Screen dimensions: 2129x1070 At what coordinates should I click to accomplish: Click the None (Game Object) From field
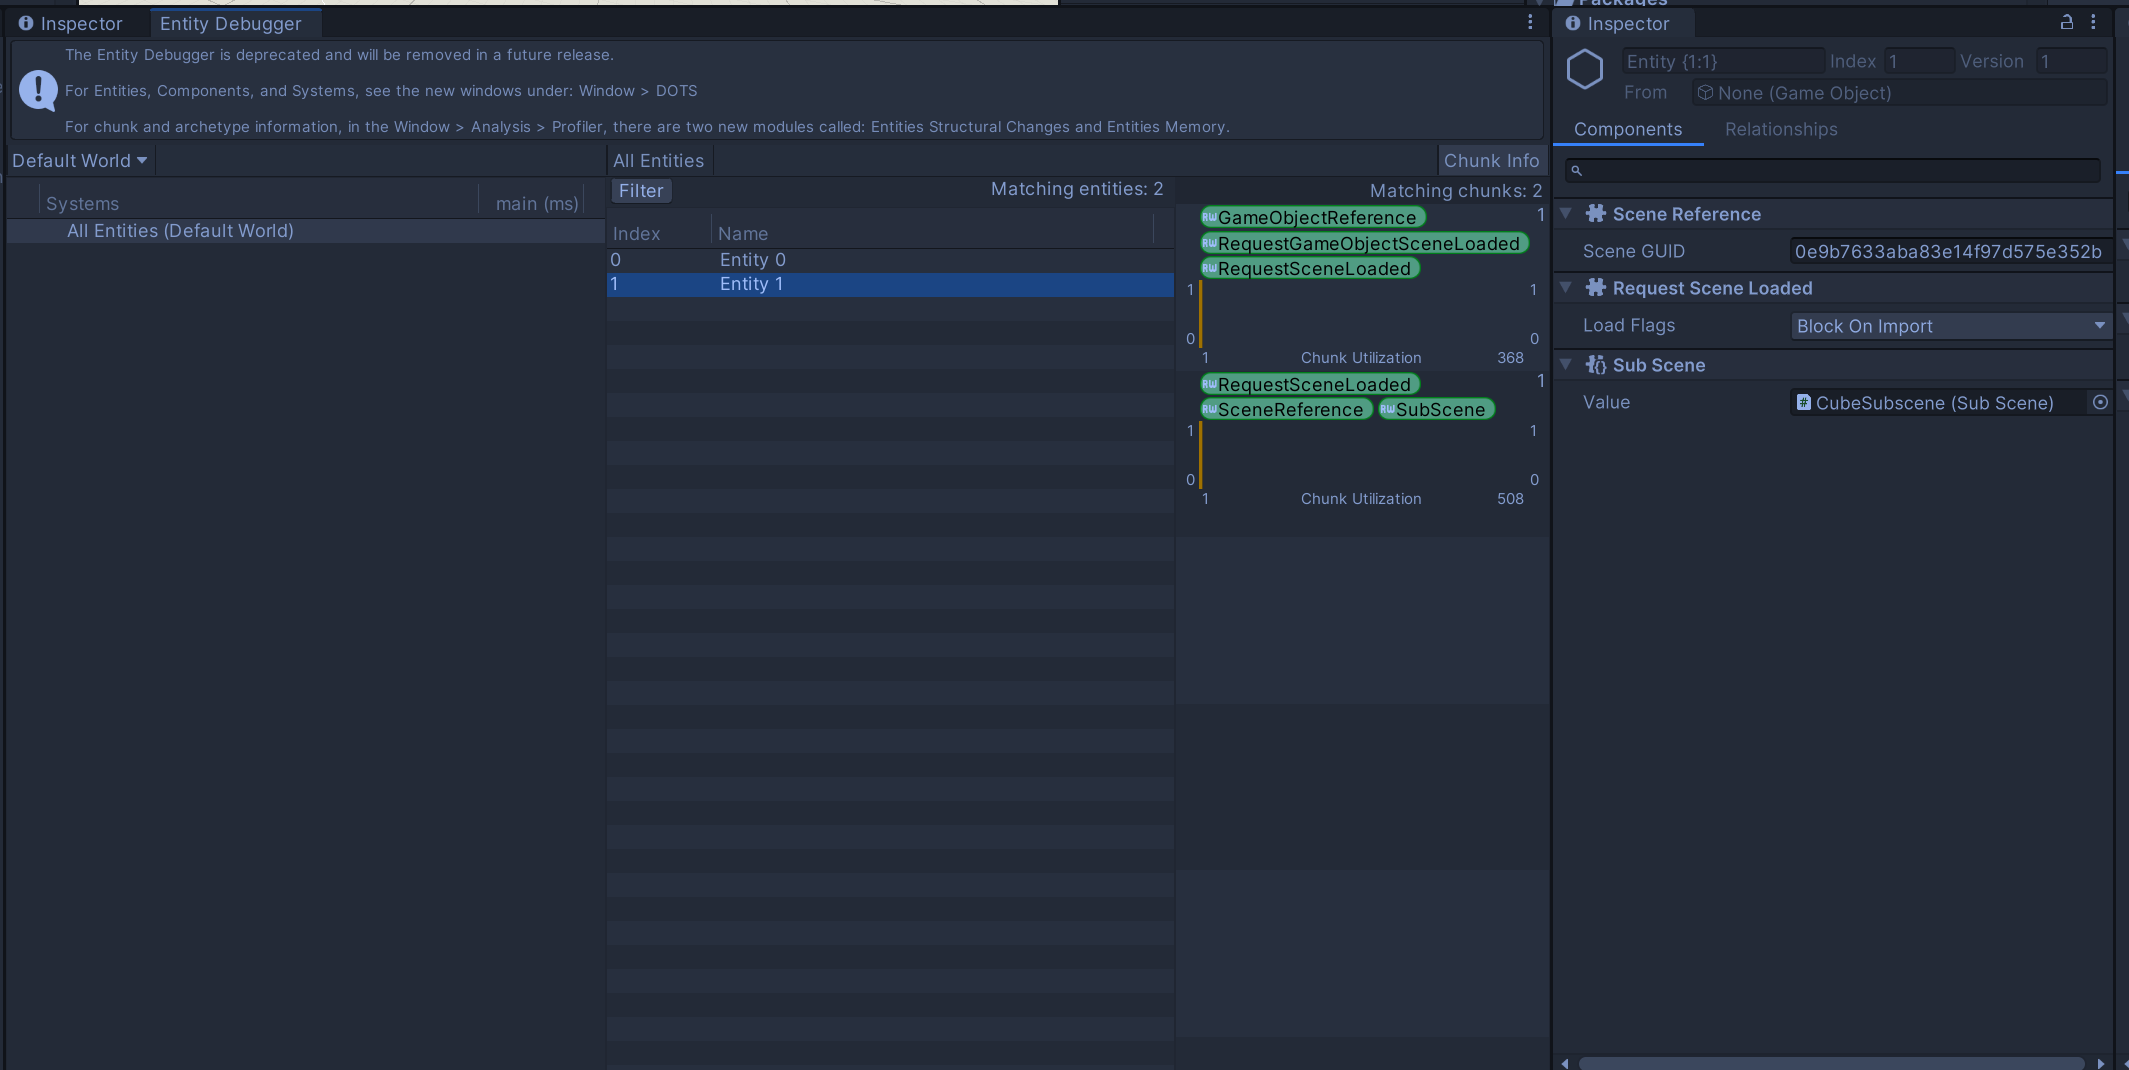[1899, 93]
